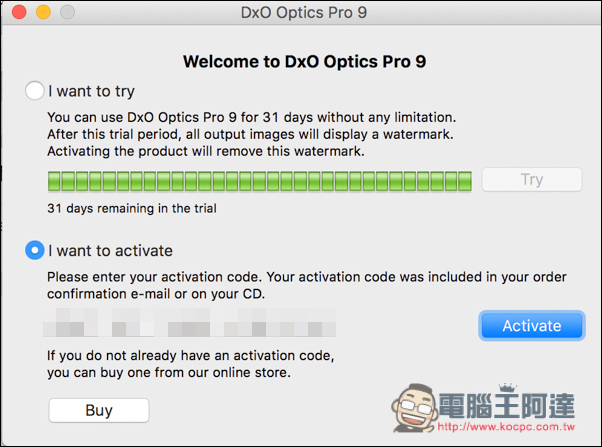Click the "DxO Optics Pro 9" window title
This screenshot has height=447, width=602.
pyautogui.click(x=304, y=13)
